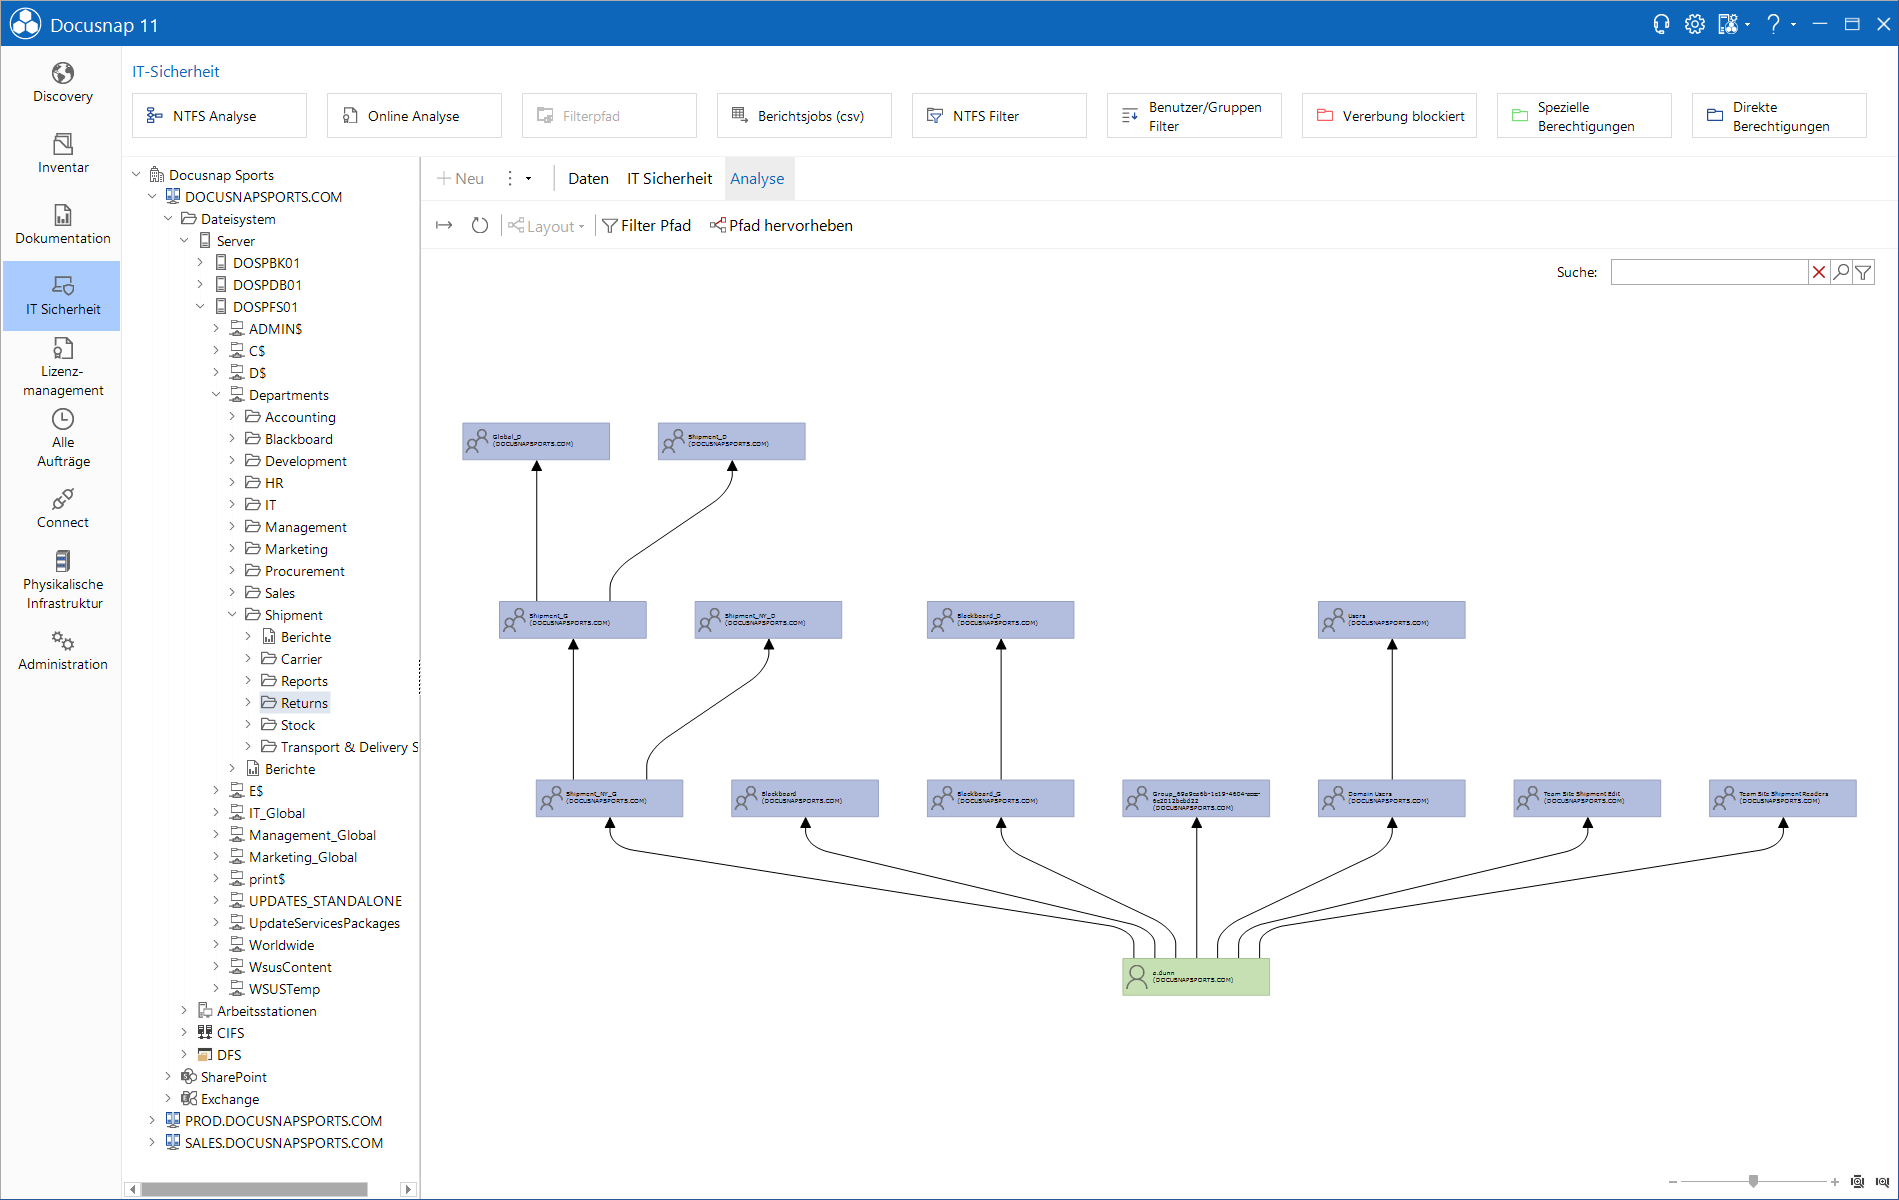Click the Spezielle Berechtigungen button

point(1584,116)
